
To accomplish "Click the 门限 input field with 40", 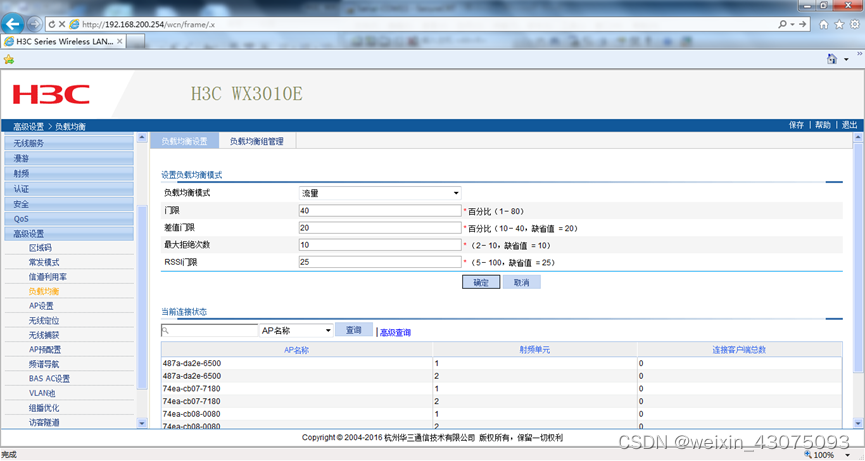I will pyautogui.click(x=380, y=211).
